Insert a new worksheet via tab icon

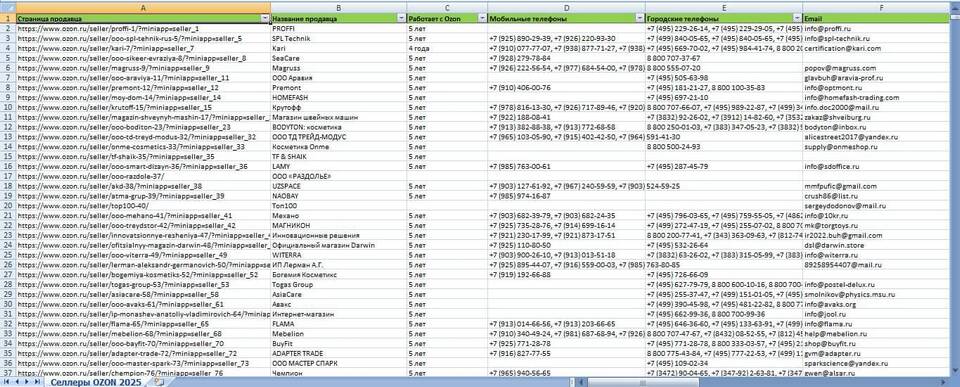tap(159, 382)
